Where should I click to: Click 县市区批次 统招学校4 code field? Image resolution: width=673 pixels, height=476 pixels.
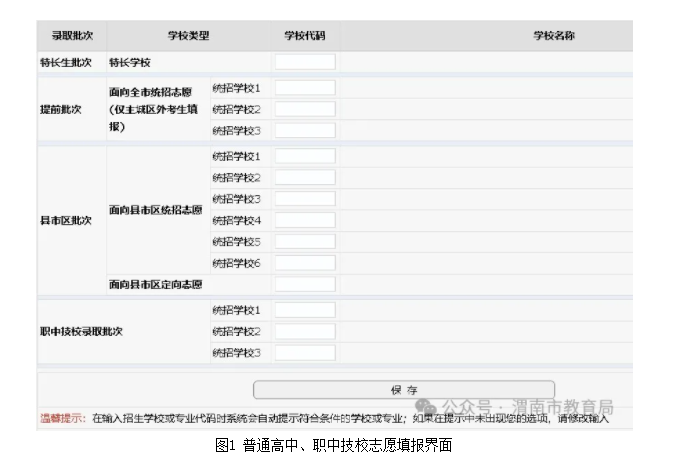[x=305, y=220]
